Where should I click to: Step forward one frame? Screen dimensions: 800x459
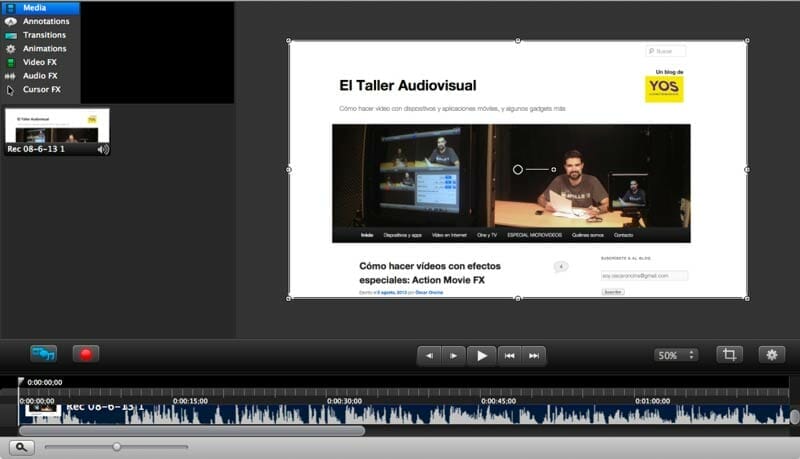[454, 355]
